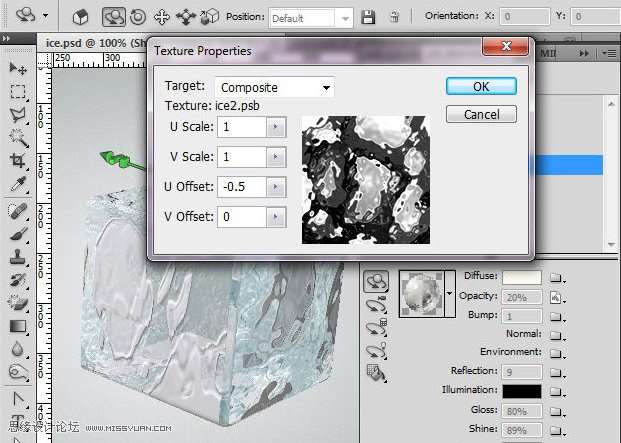Image resolution: width=621 pixels, height=443 pixels.
Task: Click the 3D Pan camera icon
Action: tap(162, 17)
